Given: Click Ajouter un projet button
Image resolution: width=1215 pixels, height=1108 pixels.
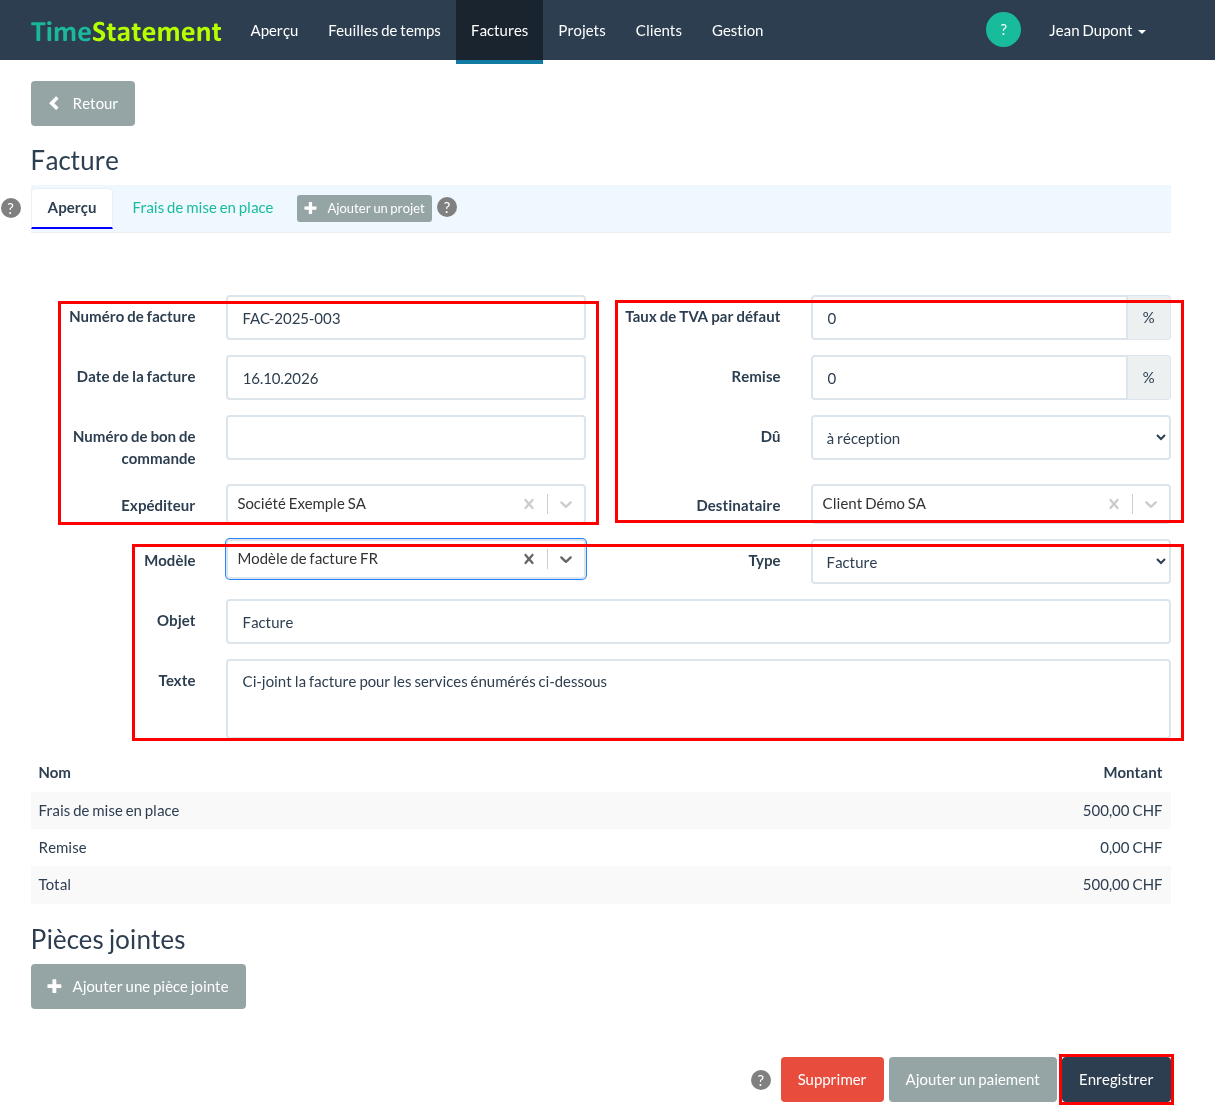Looking at the screenshot, I should (x=364, y=208).
